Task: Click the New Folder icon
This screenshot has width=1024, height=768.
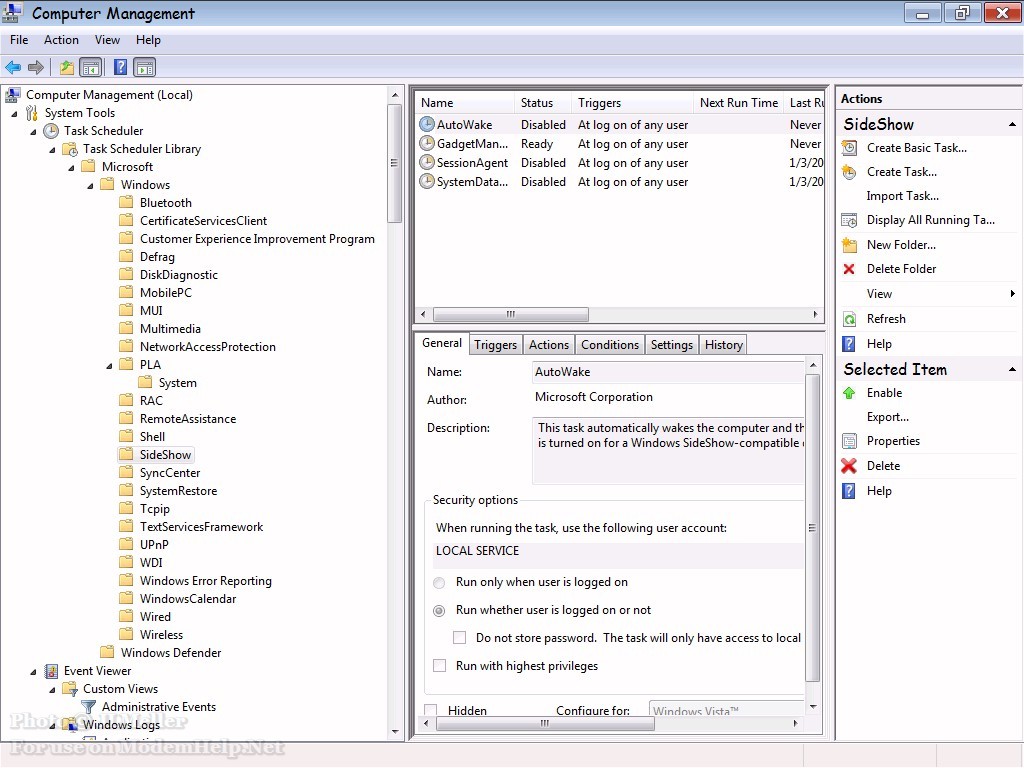Action: [849, 245]
